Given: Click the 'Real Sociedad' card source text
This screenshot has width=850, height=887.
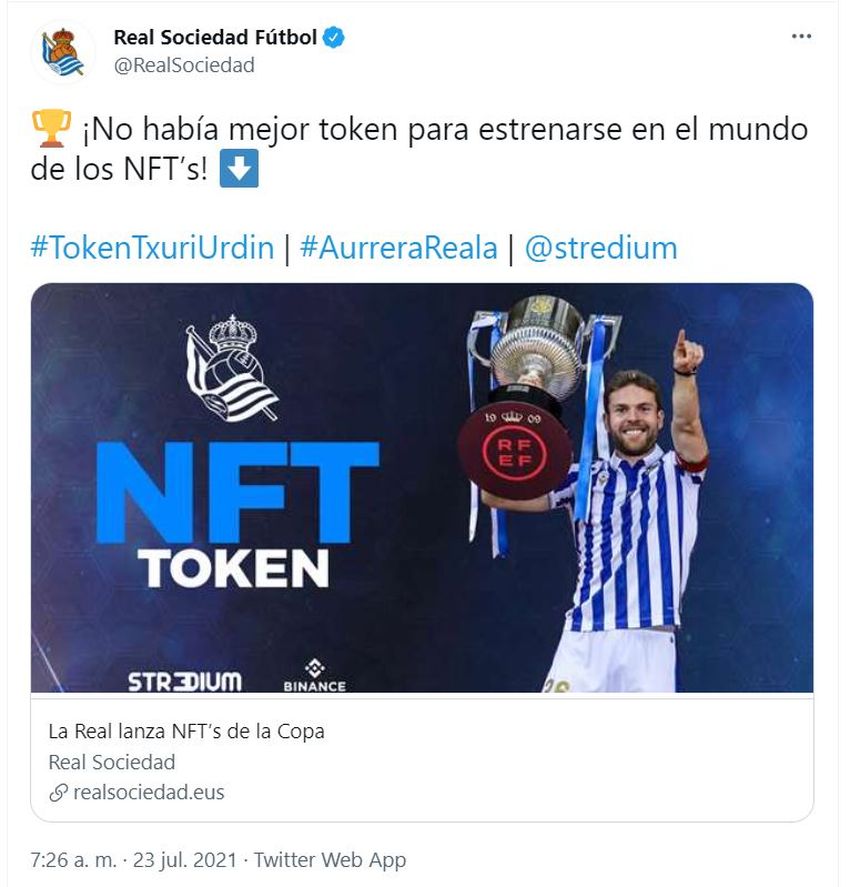Looking at the screenshot, I should [x=112, y=762].
